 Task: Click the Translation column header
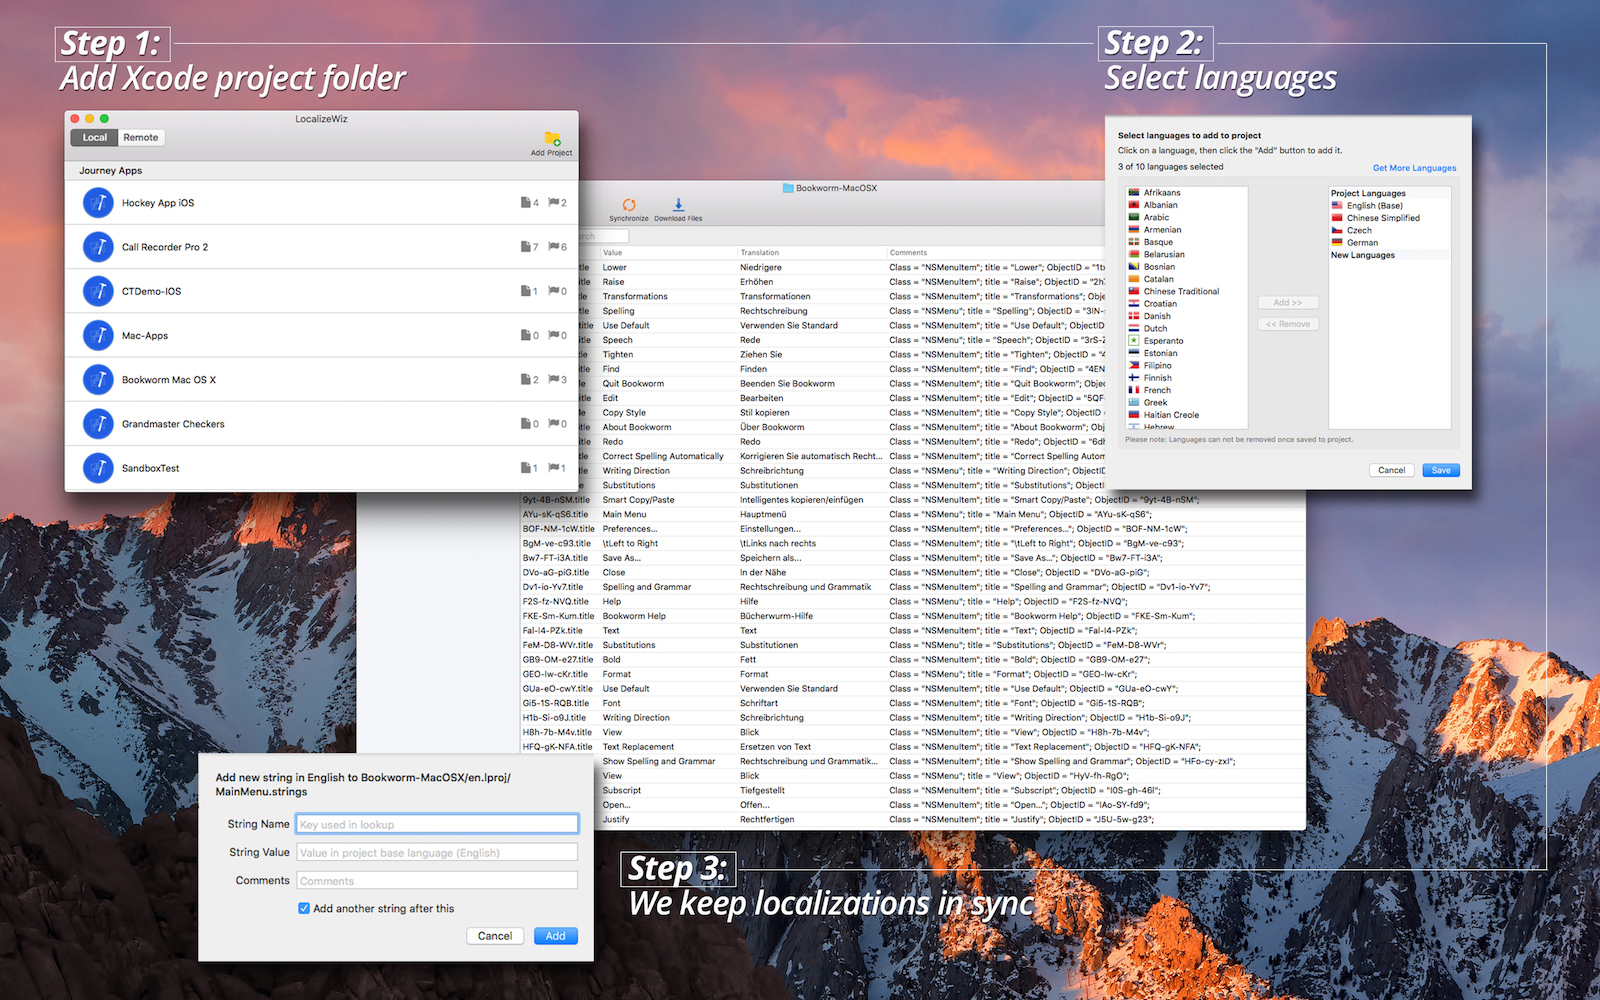coord(760,253)
